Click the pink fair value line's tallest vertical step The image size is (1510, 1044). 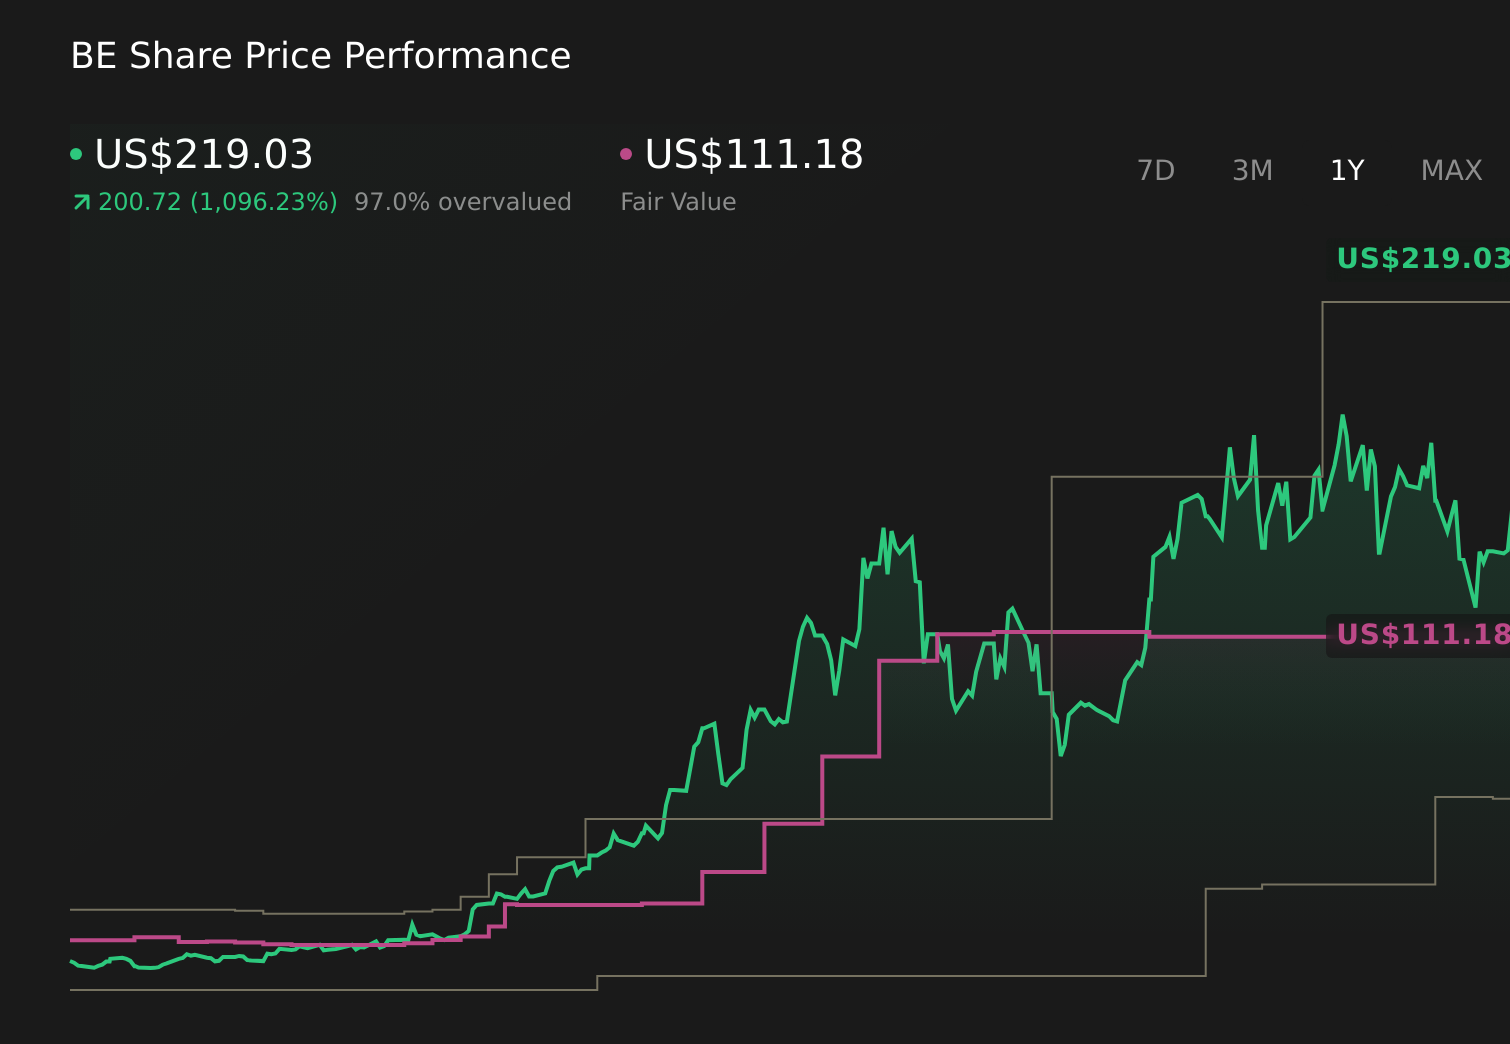coord(879,708)
